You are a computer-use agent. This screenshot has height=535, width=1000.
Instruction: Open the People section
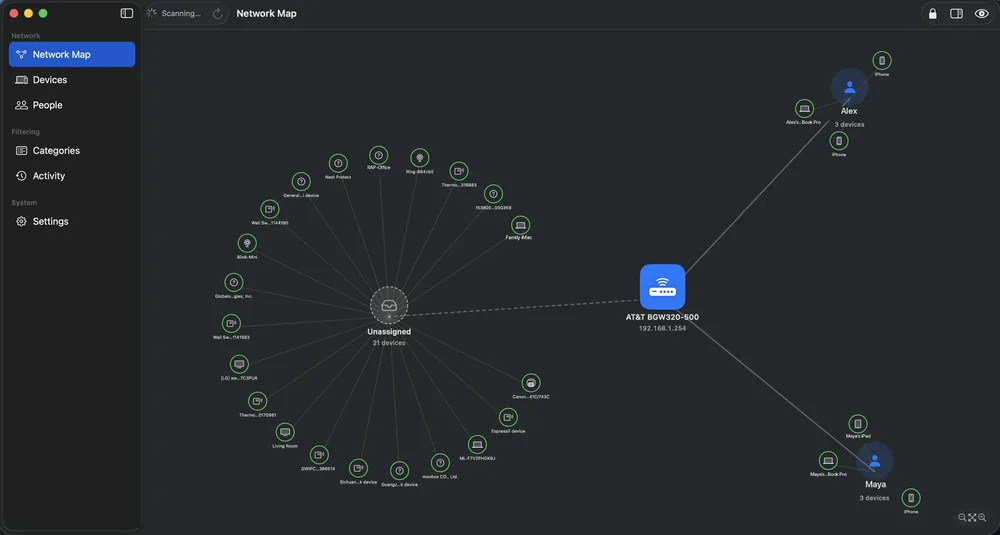point(72,105)
